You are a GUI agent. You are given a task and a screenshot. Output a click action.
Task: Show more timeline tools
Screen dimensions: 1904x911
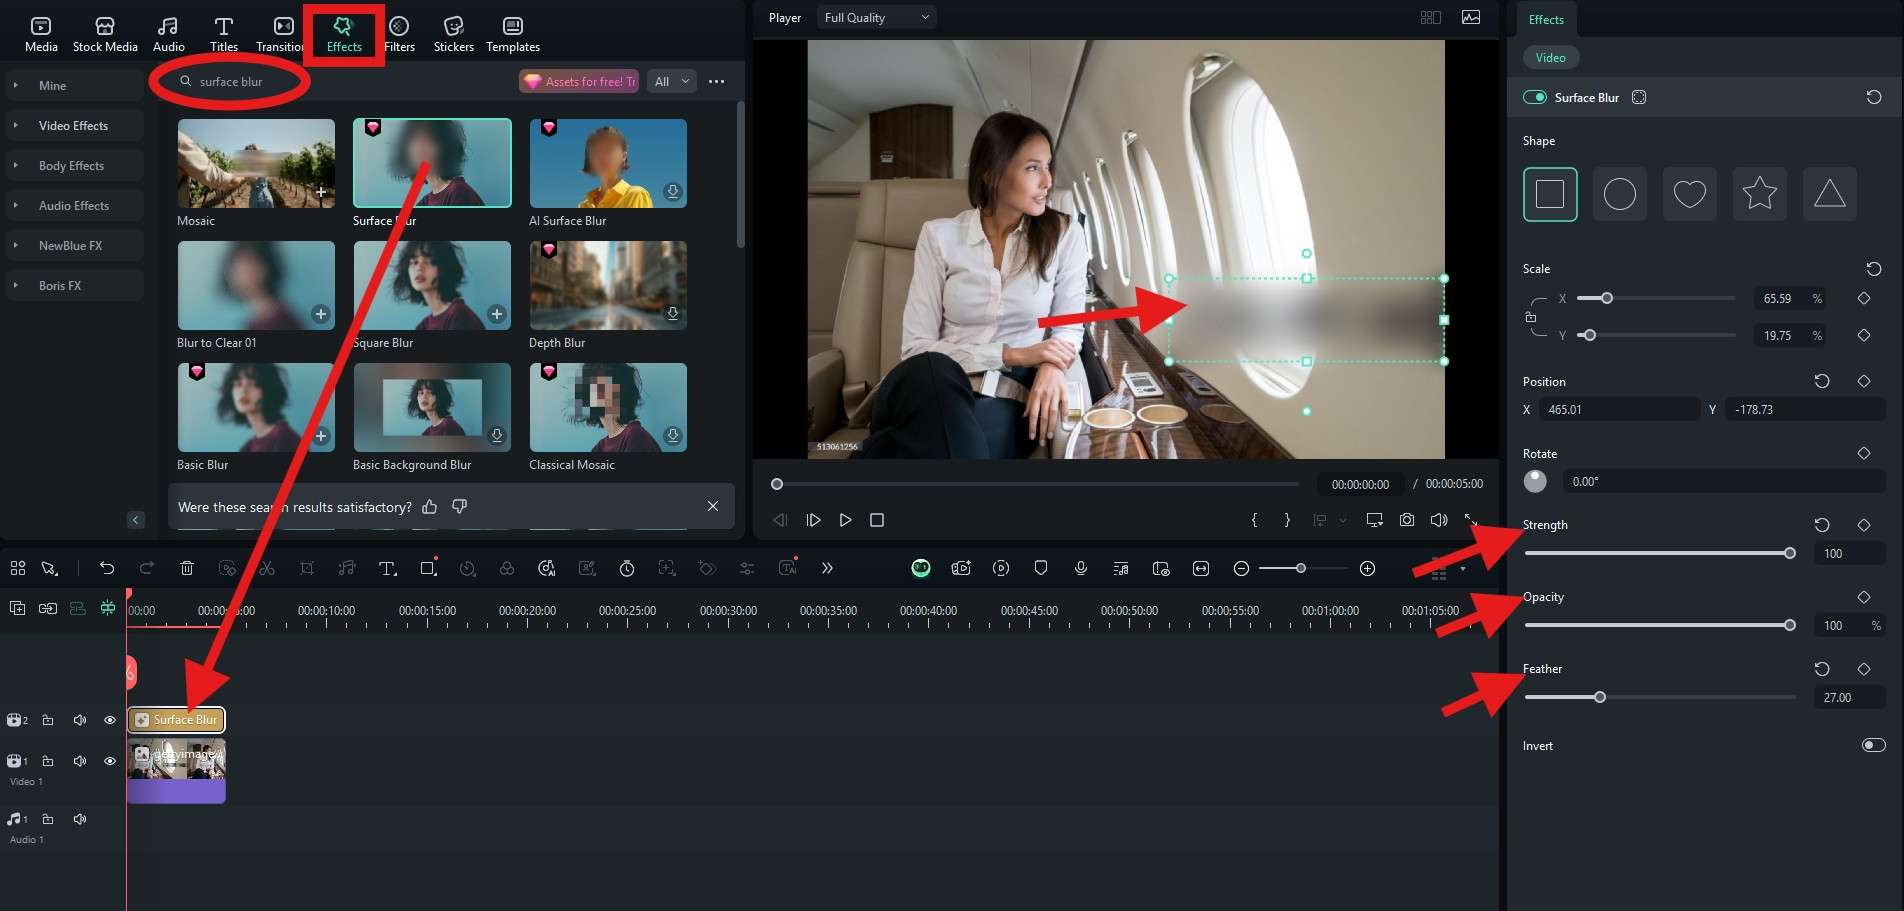(x=827, y=568)
